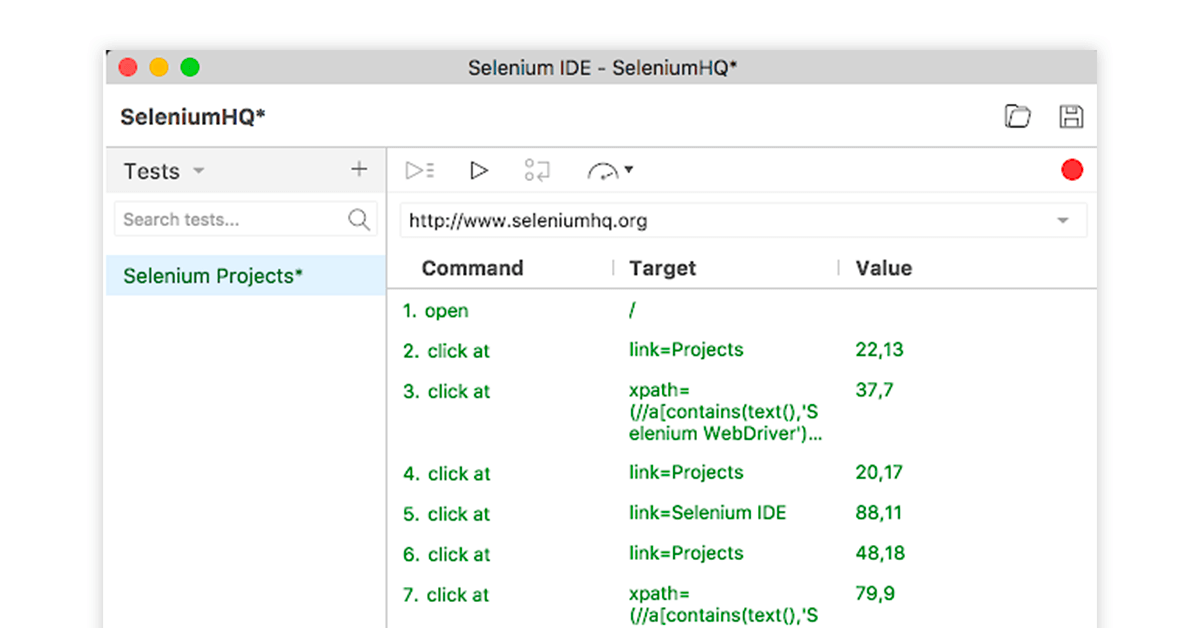Click the Command column header
Viewport: 1200px width, 628px height.
[472, 268]
